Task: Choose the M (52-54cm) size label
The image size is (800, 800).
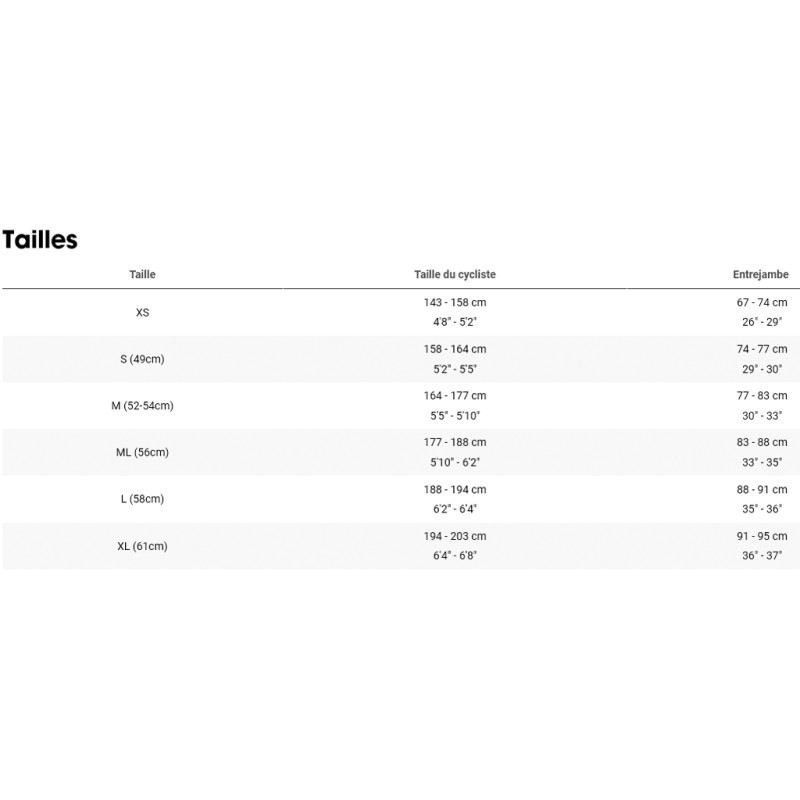Action: click(143, 406)
